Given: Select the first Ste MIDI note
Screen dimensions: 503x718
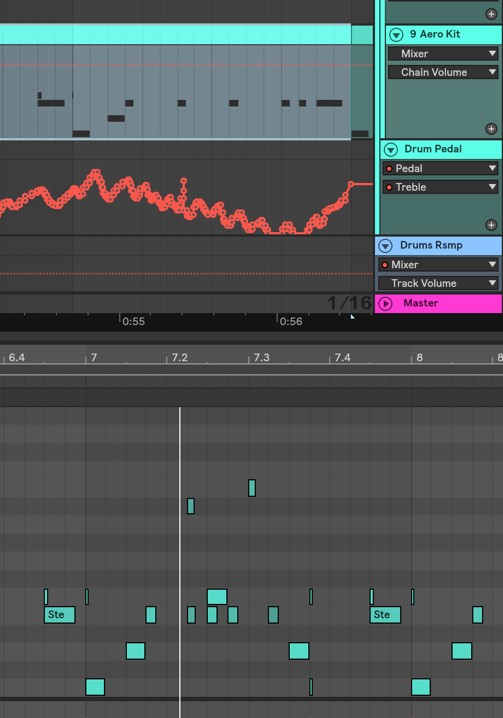Looking at the screenshot, I should [x=60, y=615].
